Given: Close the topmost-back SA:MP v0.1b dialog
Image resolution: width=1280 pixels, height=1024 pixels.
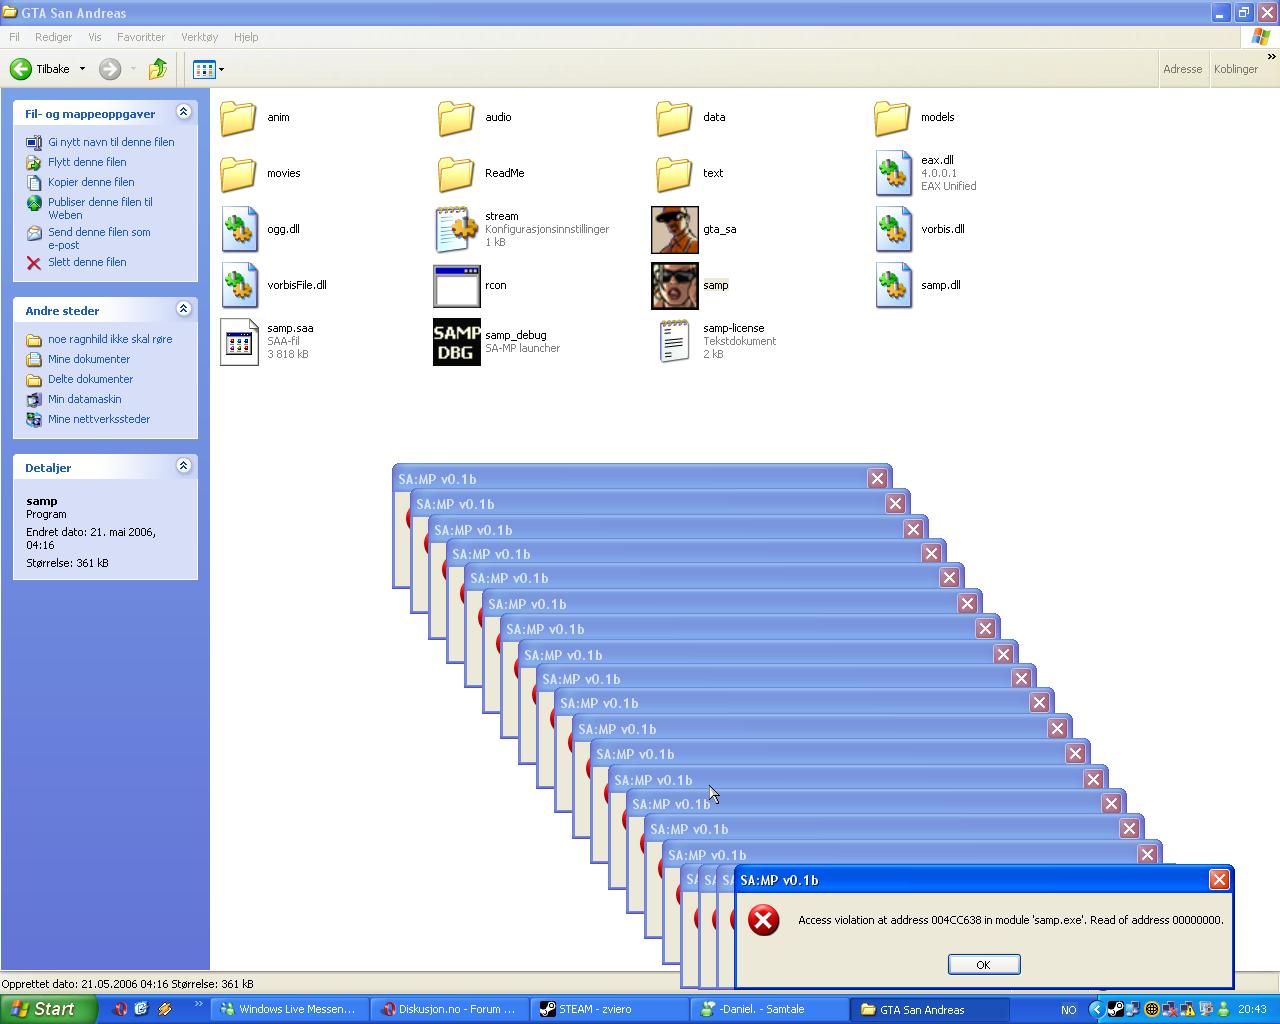Looking at the screenshot, I should tap(877, 478).
